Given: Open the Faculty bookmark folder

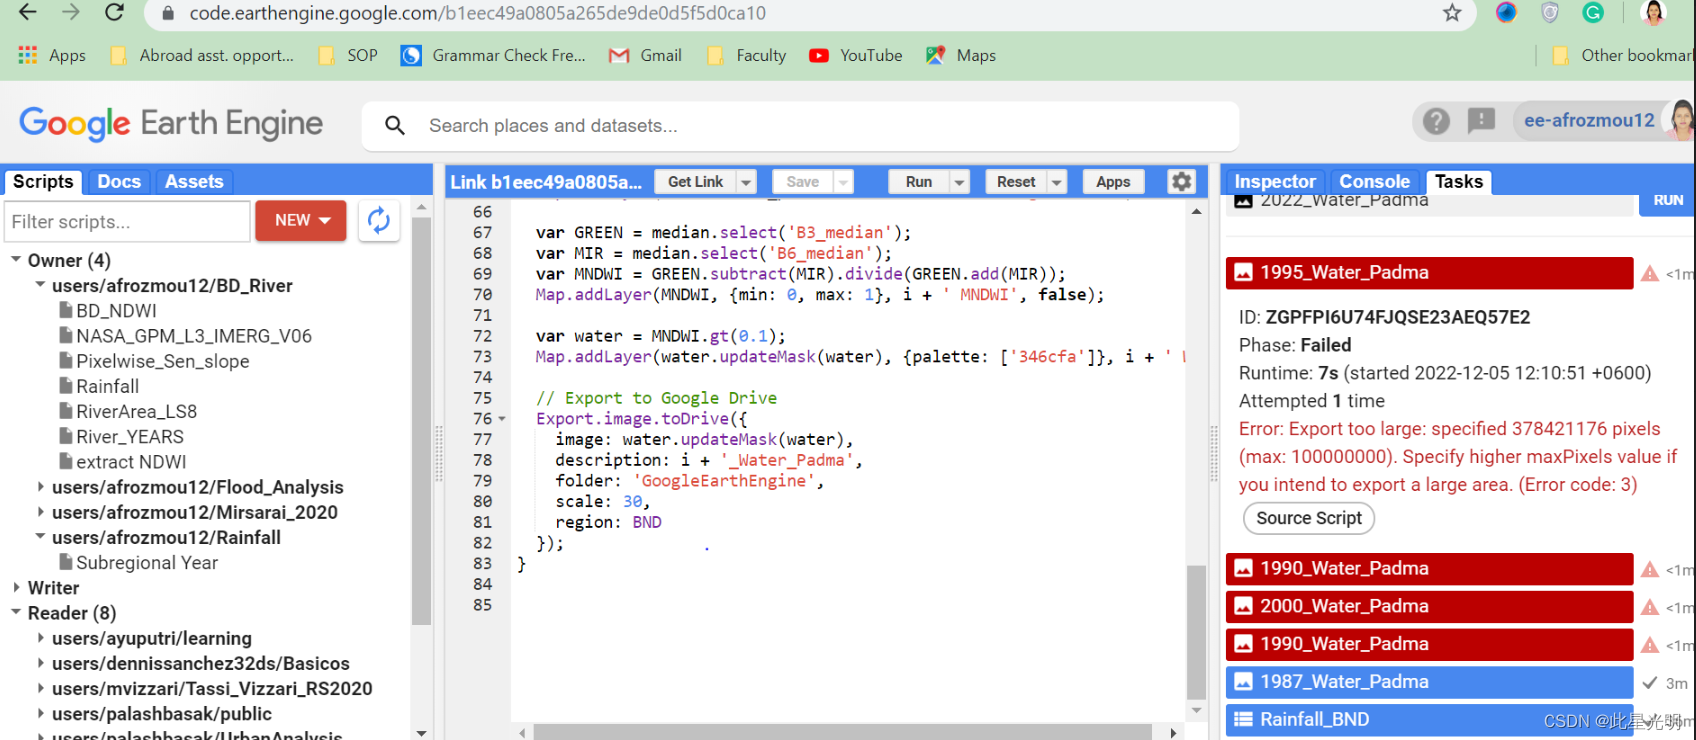Looking at the screenshot, I should [x=747, y=56].
